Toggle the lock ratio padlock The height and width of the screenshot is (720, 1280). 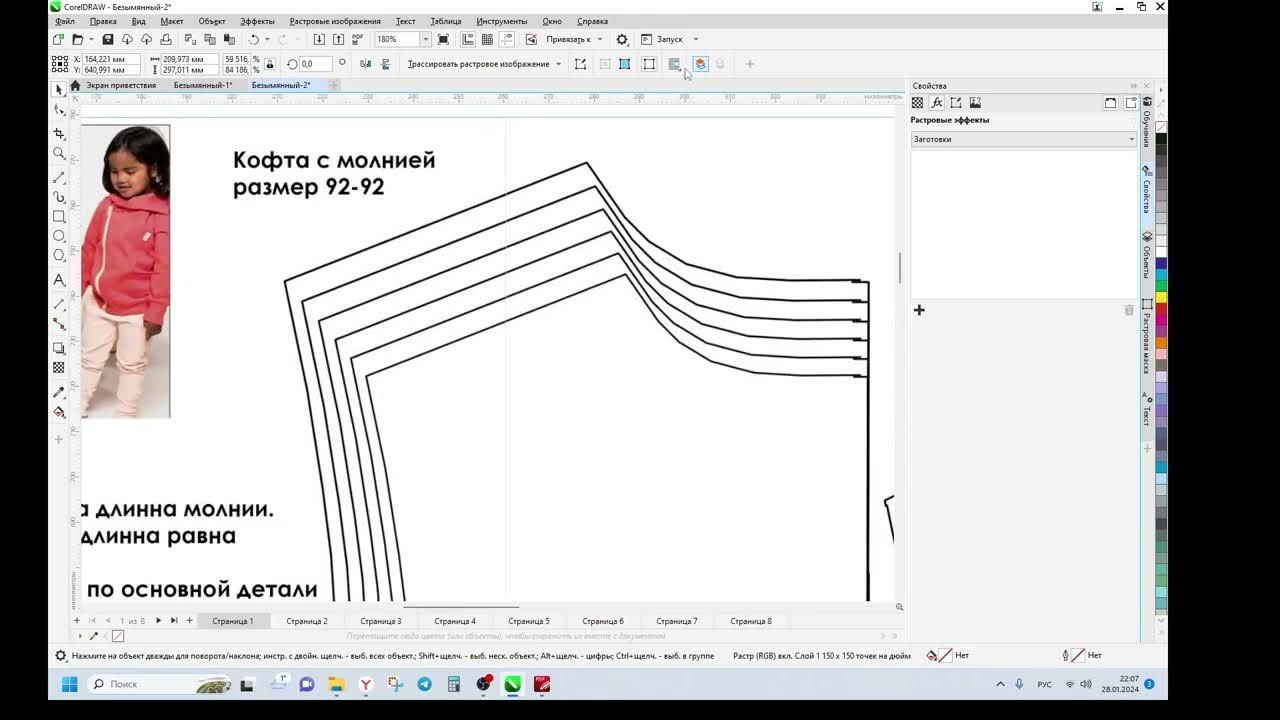[x=270, y=64]
